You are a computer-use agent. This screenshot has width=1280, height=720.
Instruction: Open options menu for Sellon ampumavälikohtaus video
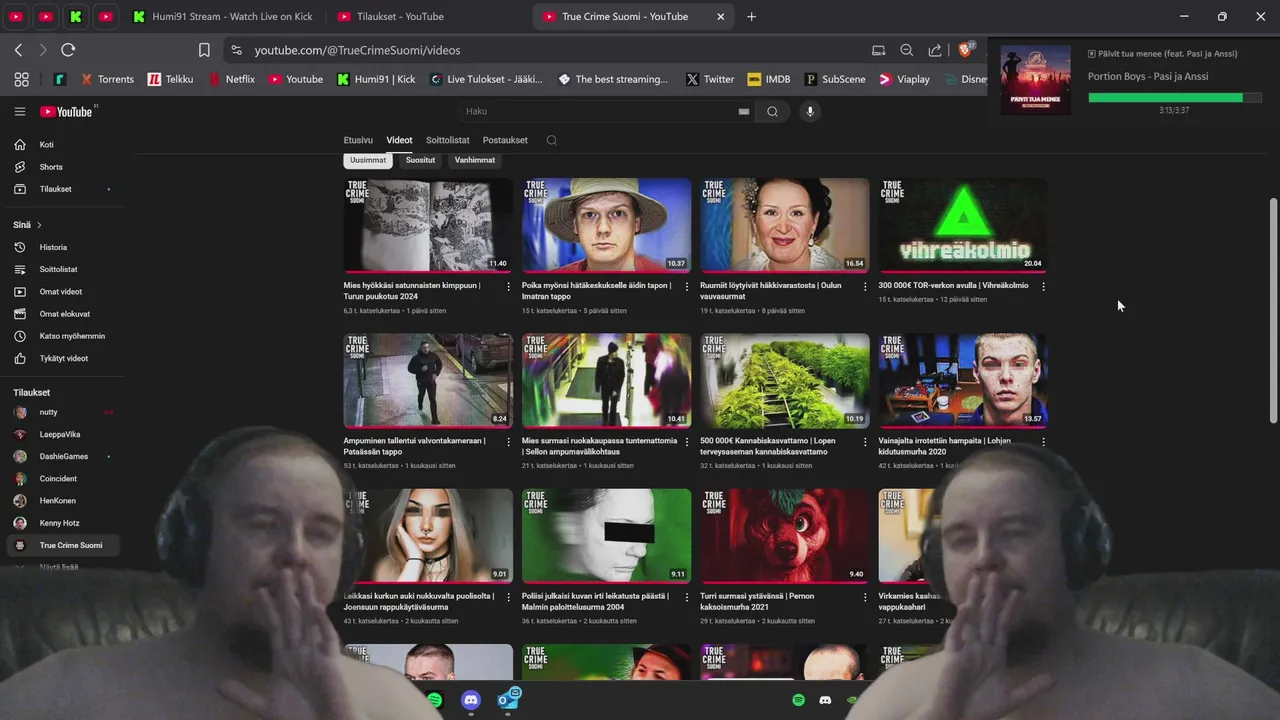(687, 441)
